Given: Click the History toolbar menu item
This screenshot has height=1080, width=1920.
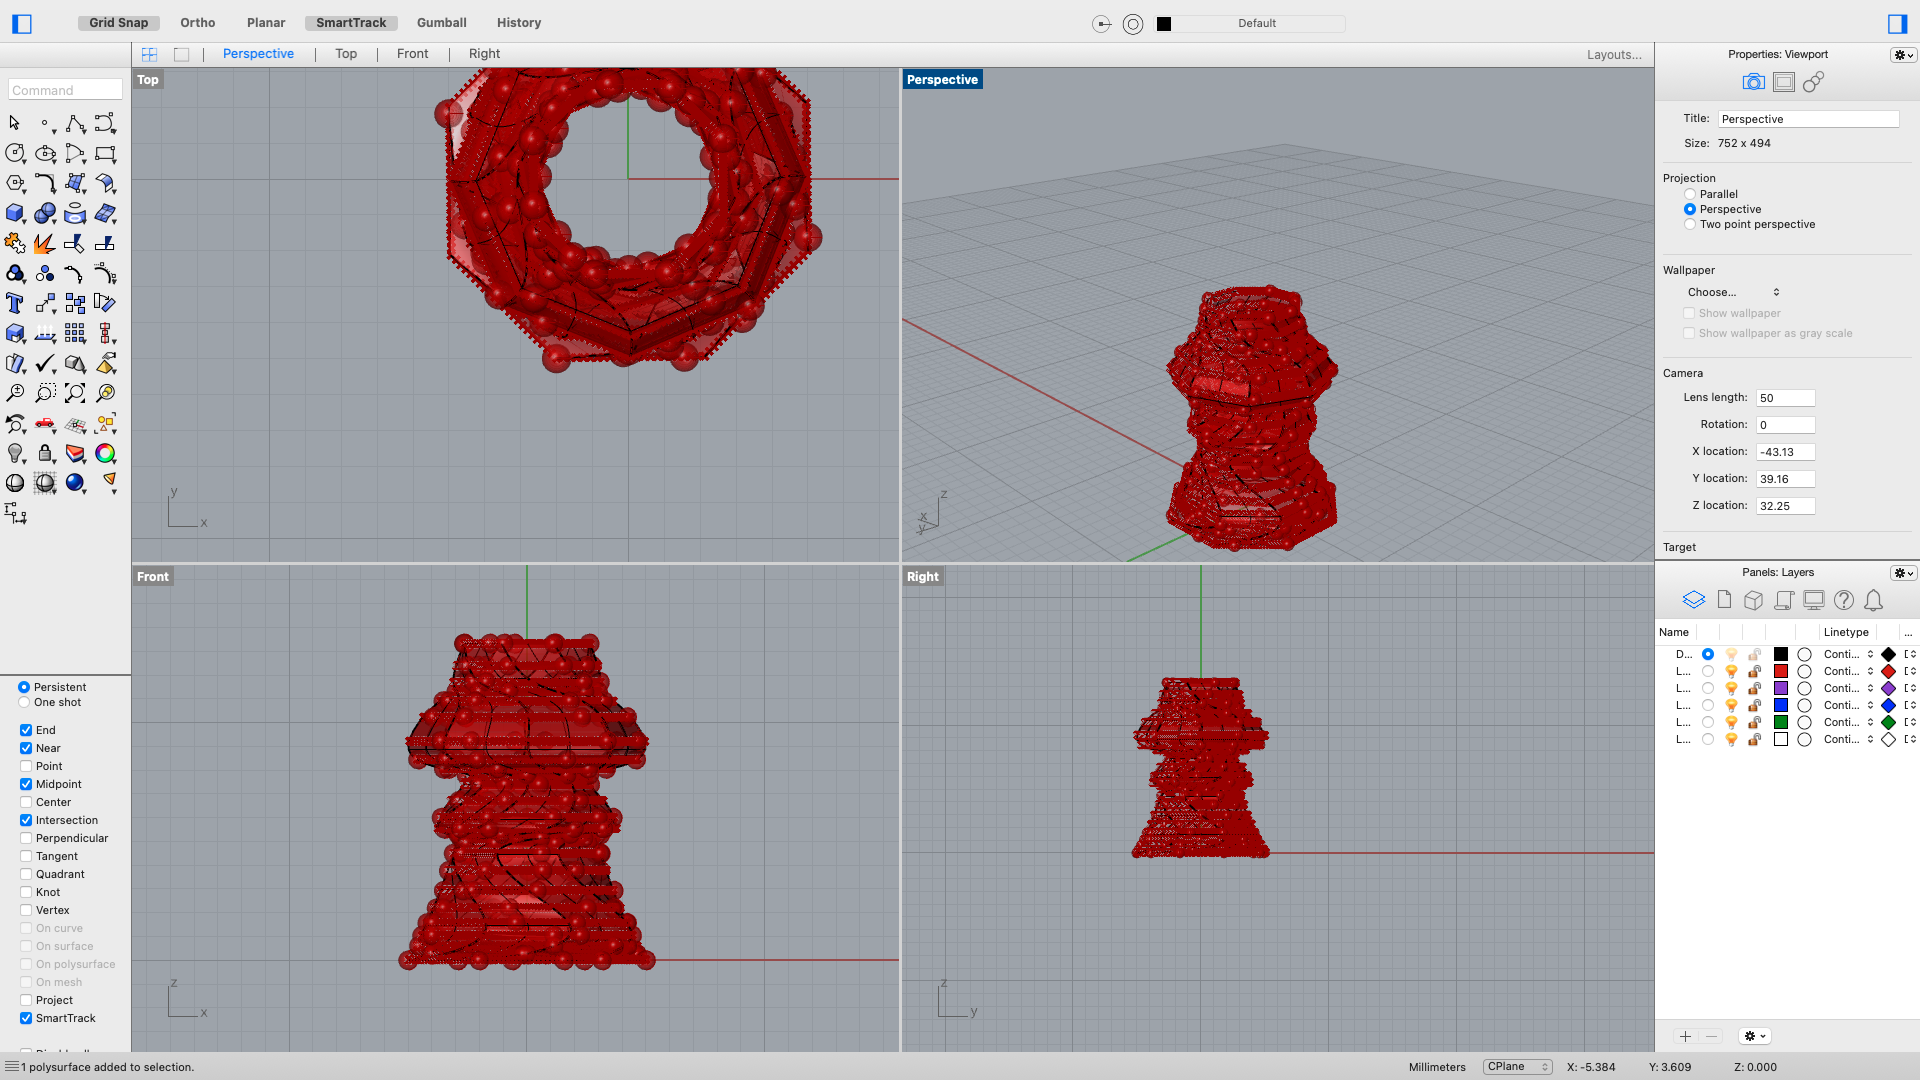Looking at the screenshot, I should [518, 22].
